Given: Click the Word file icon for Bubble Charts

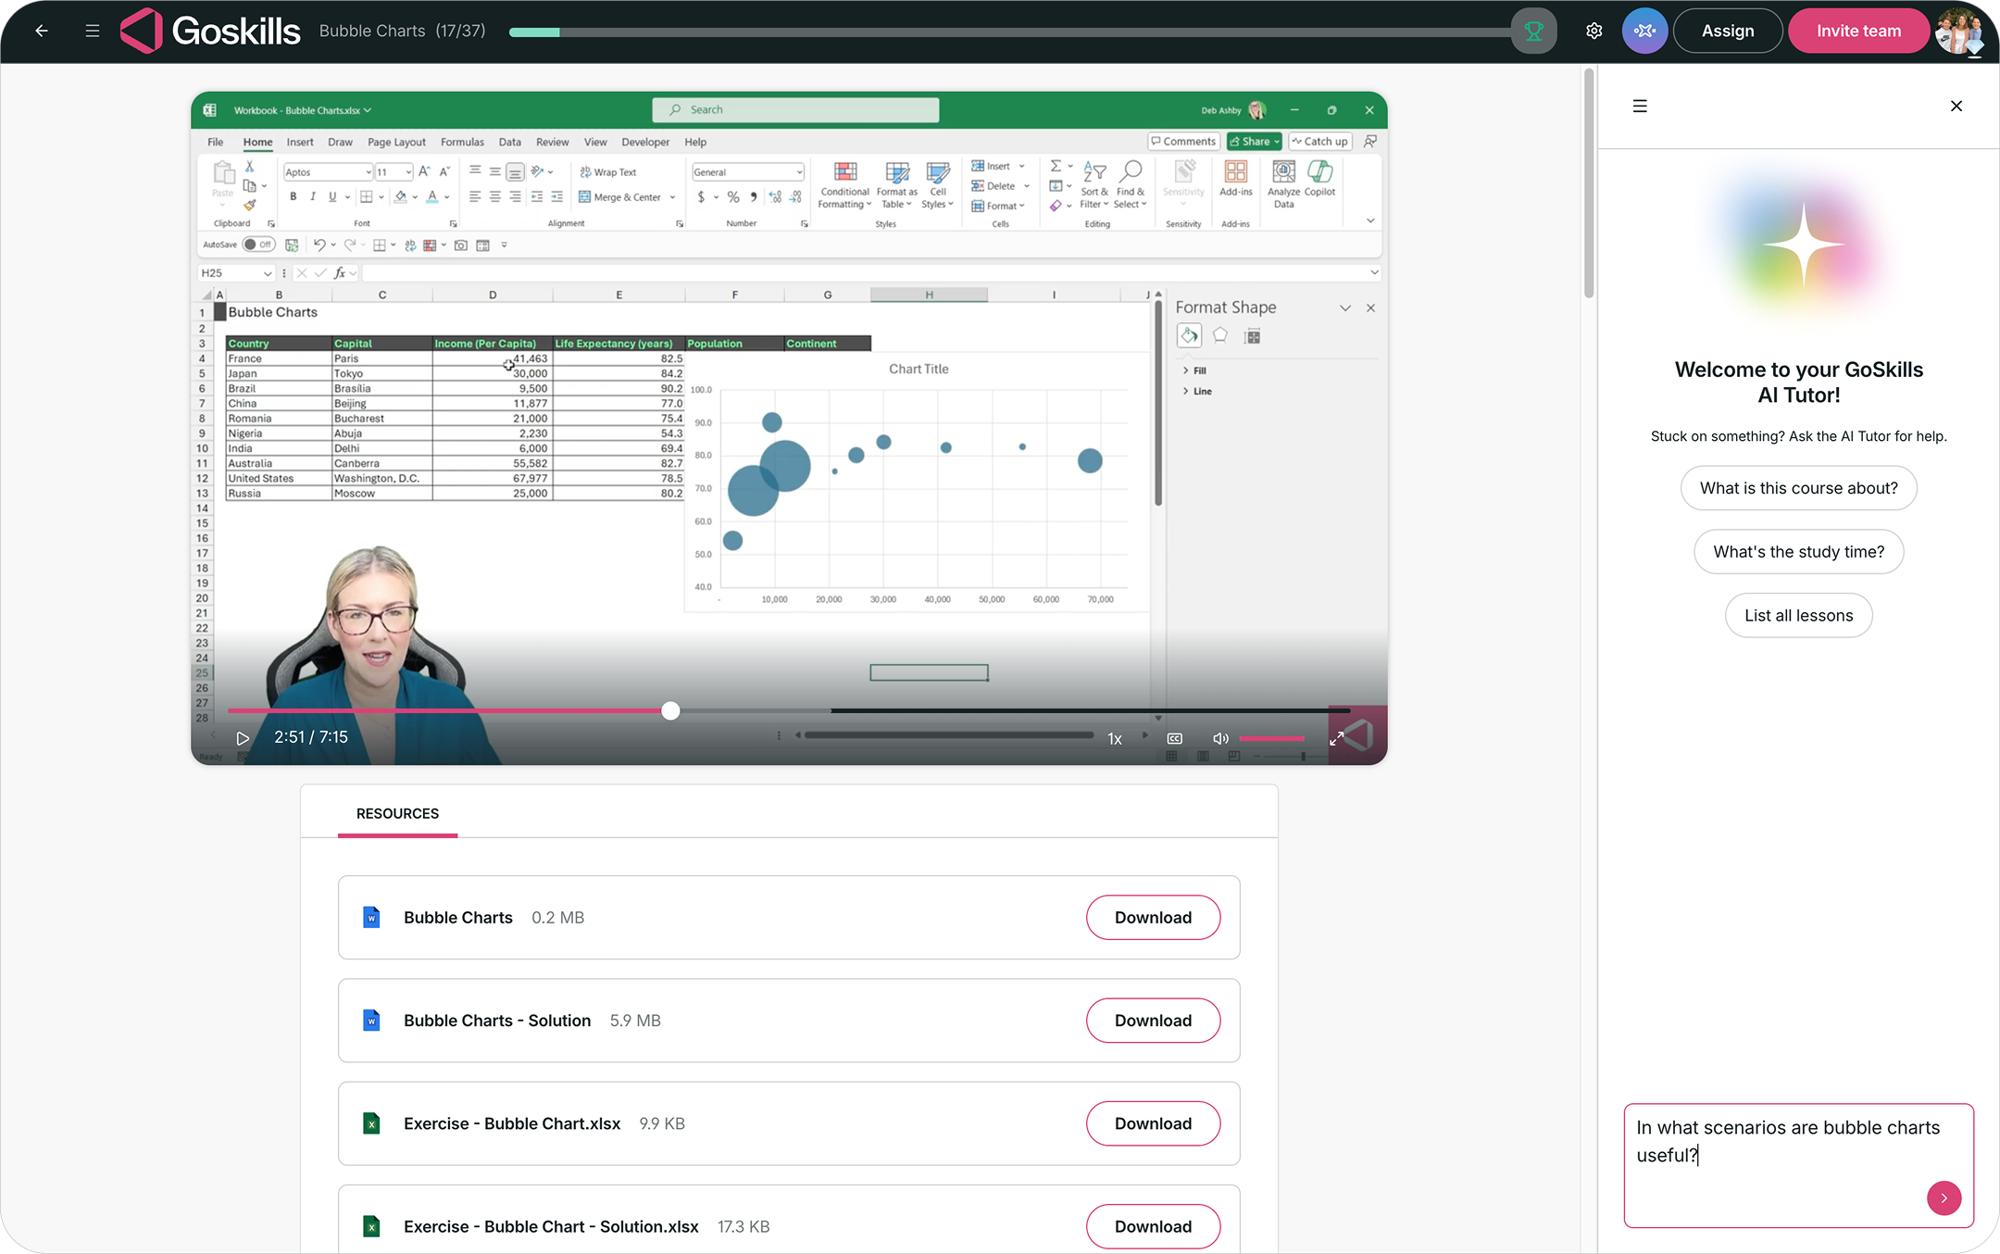Looking at the screenshot, I should point(371,918).
